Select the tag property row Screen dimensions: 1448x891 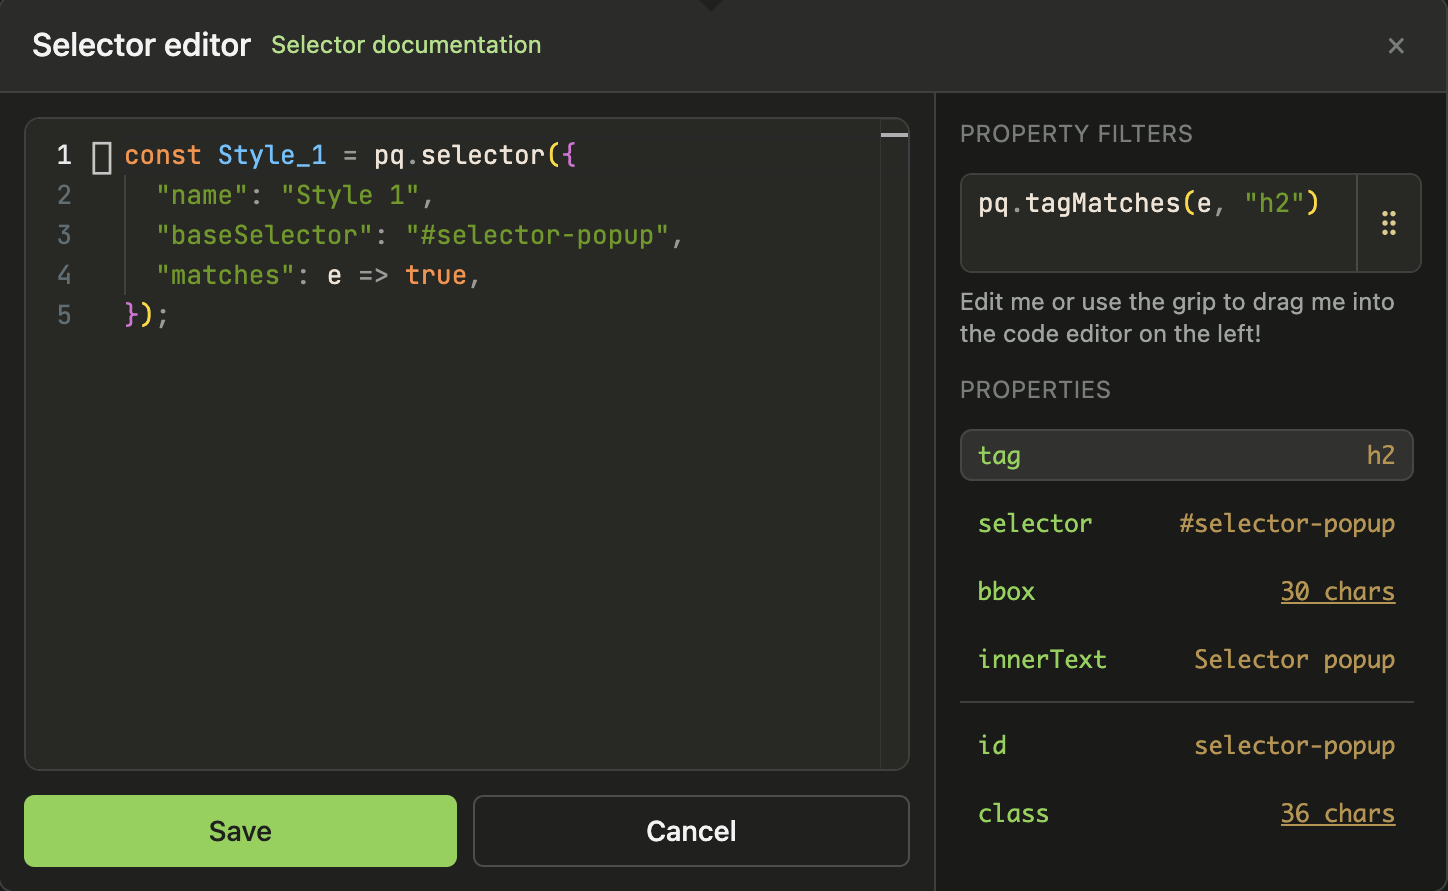tap(1186, 456)
